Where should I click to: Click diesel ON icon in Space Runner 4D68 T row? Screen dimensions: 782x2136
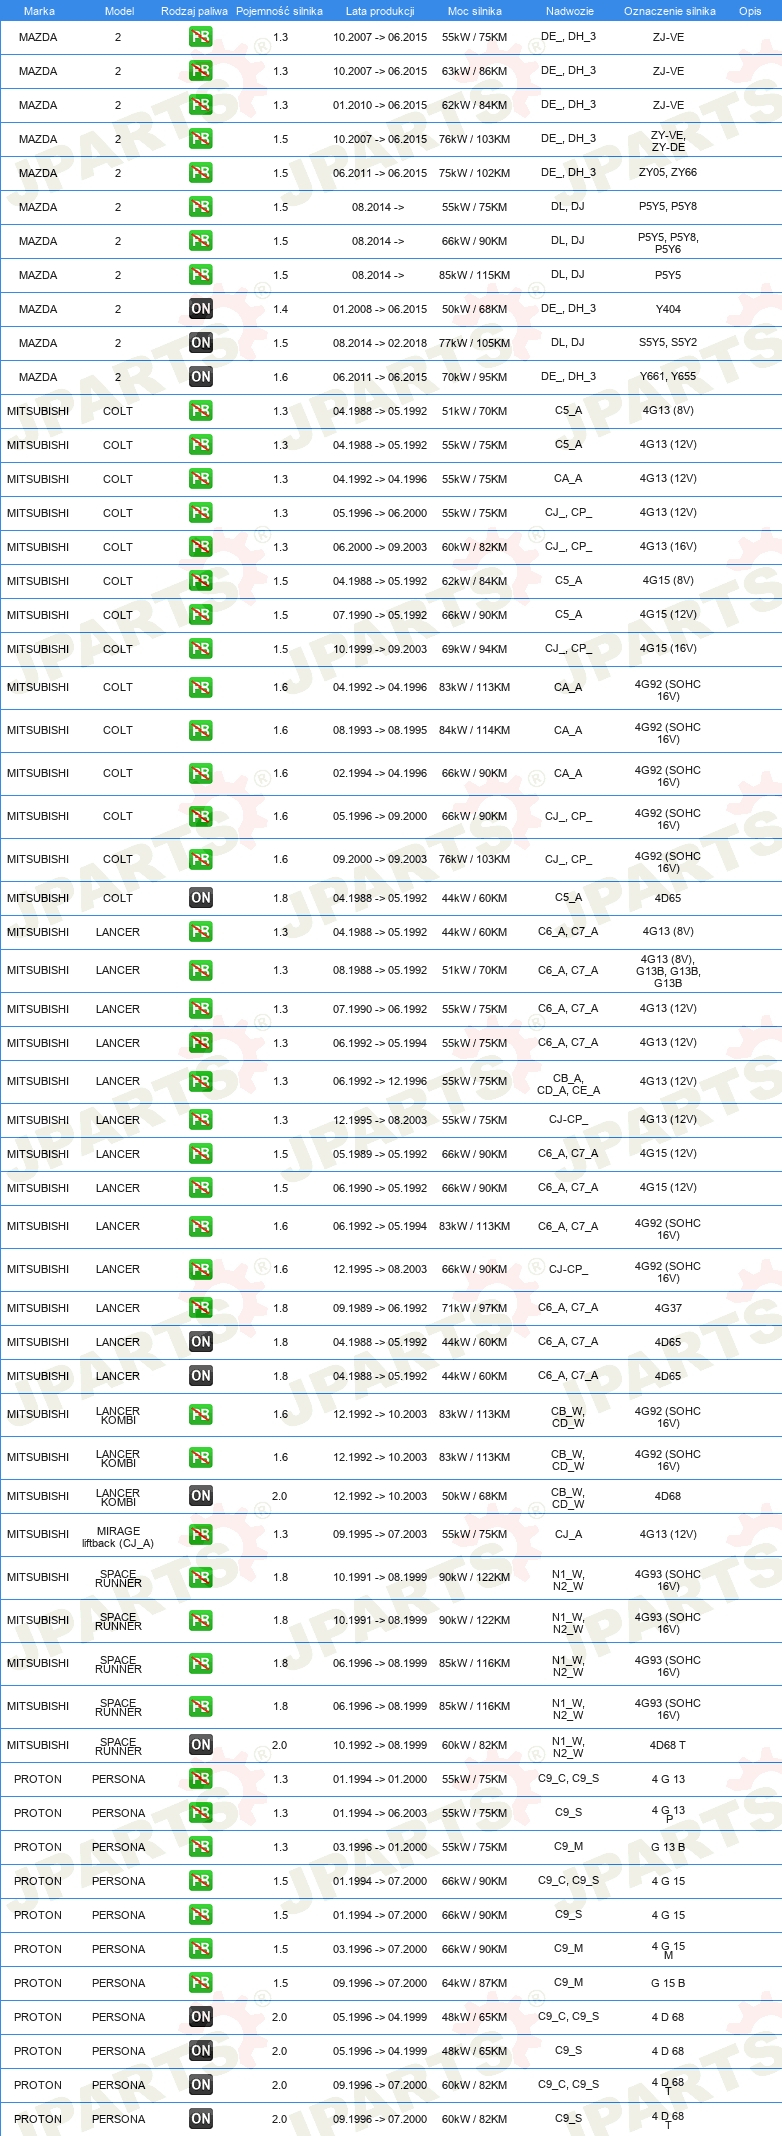pos(201,1745)
